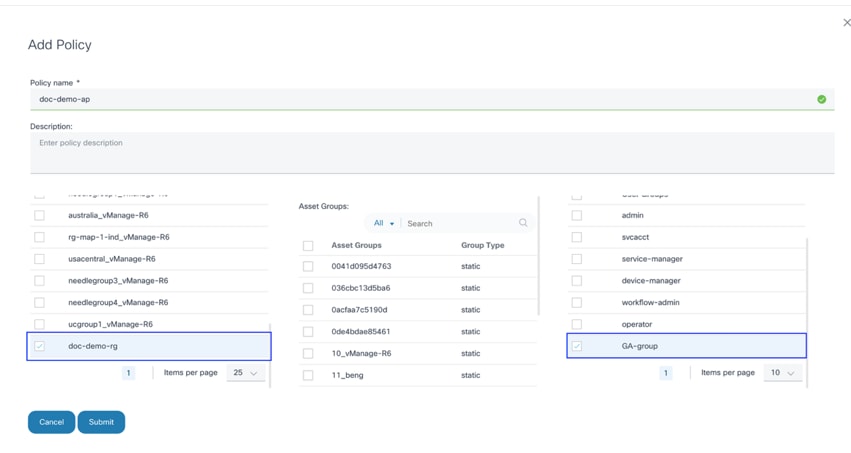Viewport: 851px width, 453px height.
Task: Select the service-manager user group checkbox
Action: (x=577, y=259)
